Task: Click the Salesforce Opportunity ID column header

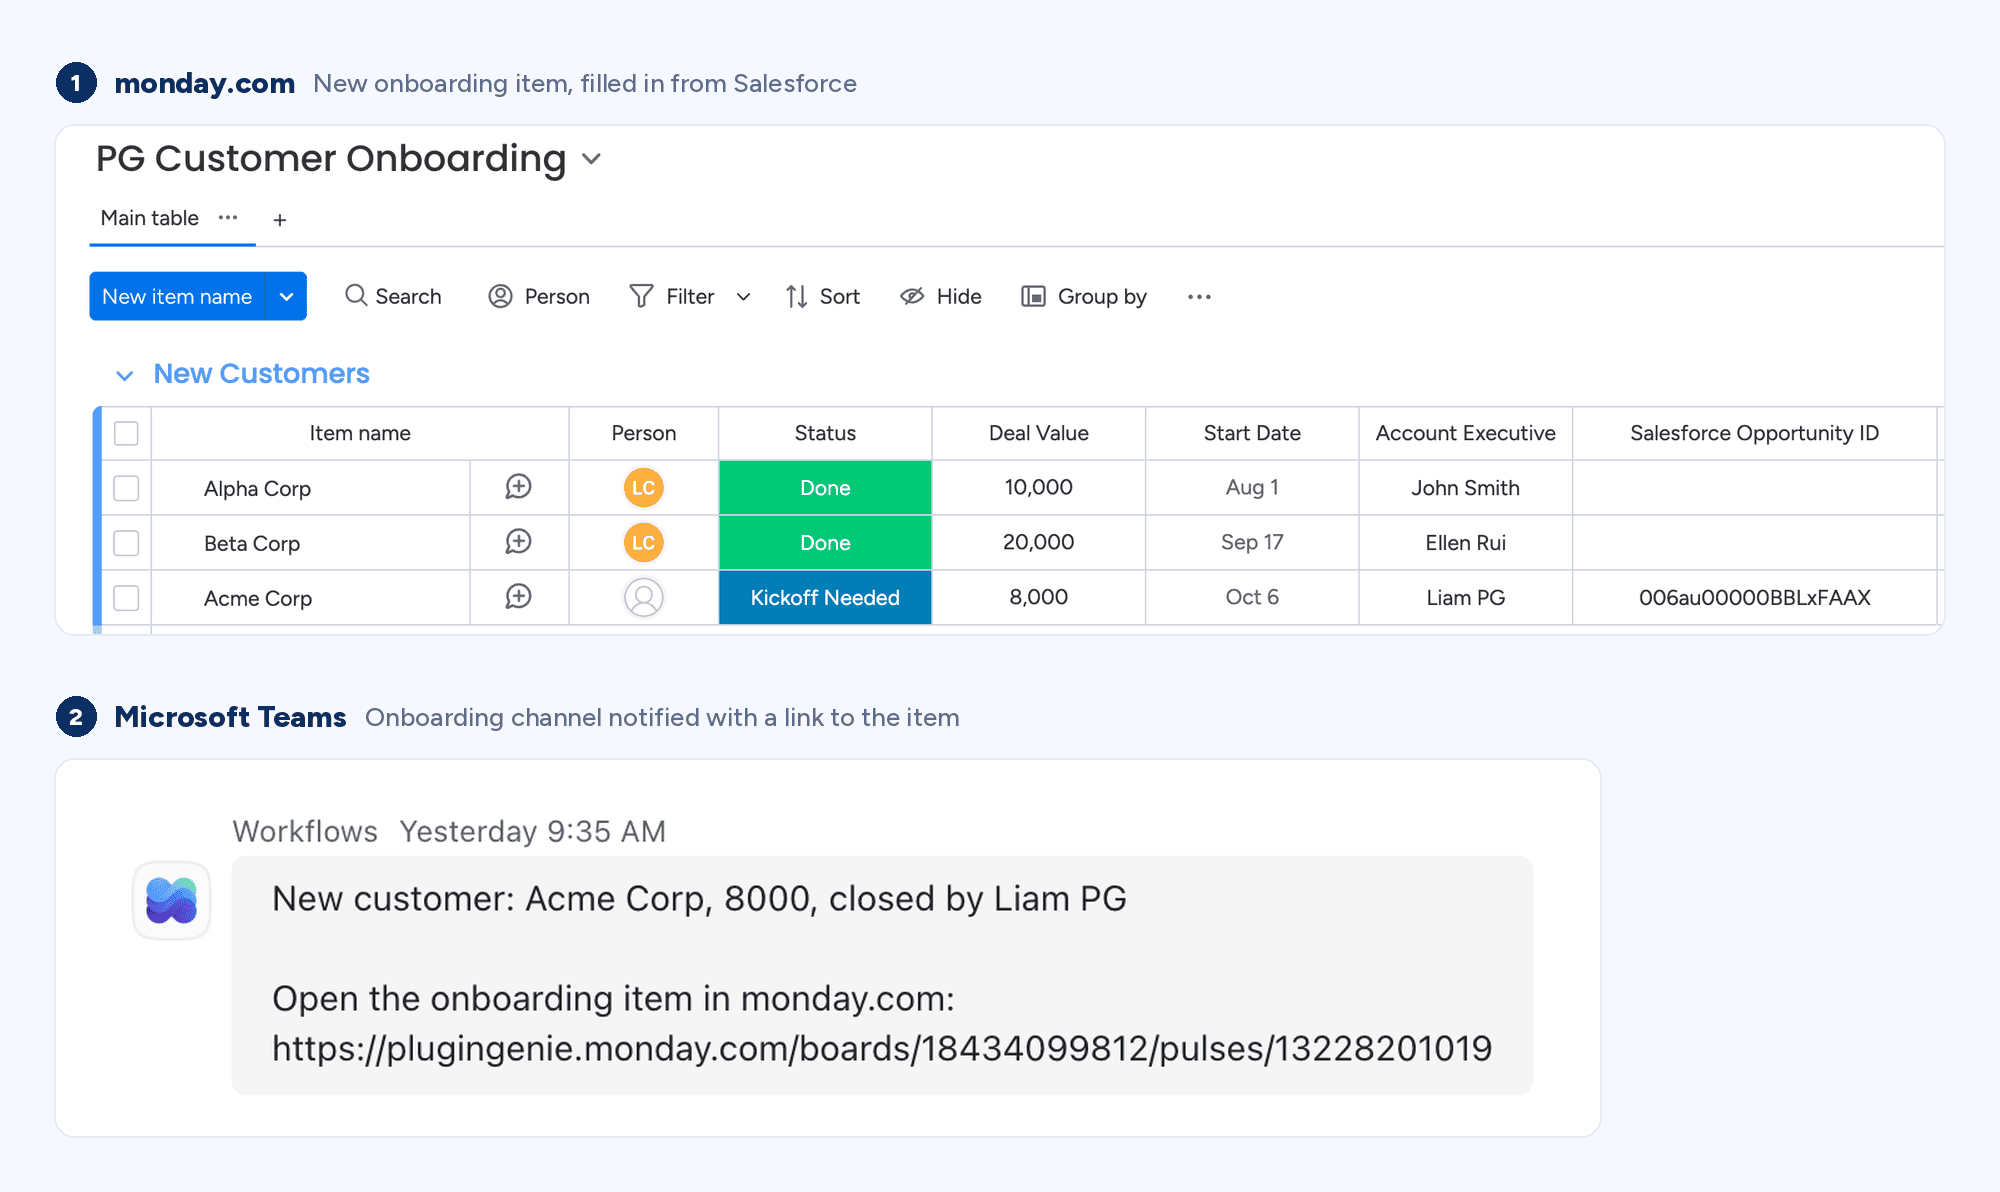Action: coord(1755,433)
